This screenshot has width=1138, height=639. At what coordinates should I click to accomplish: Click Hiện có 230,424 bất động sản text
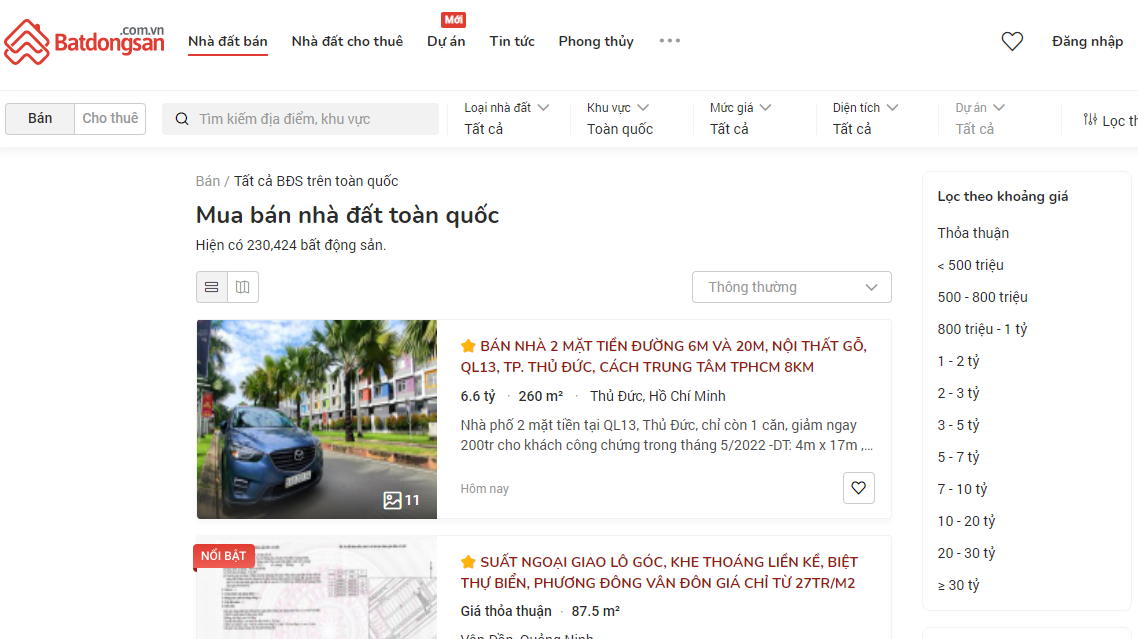click(290, 245)
